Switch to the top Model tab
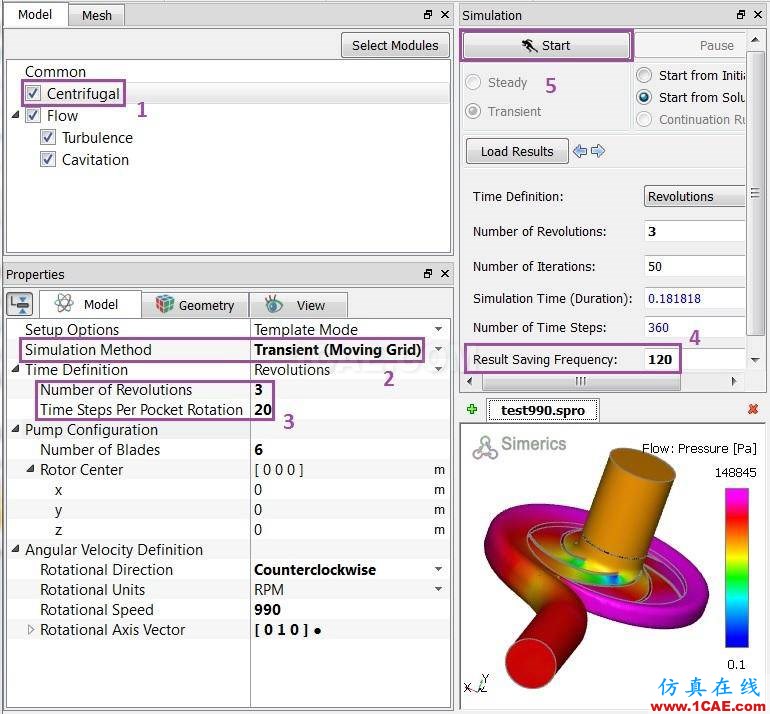Viewport: 770px width, 714px height. point(35,15)
